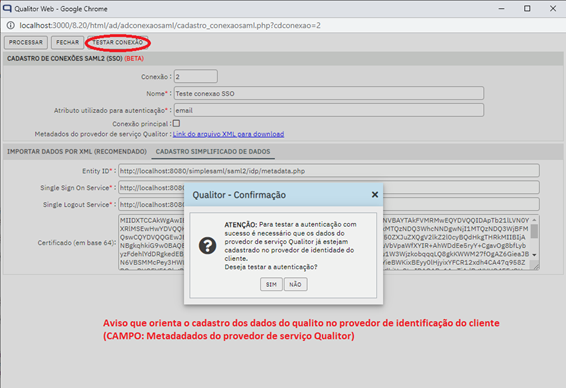Click the 'CADASTRO DE CONEXÕES SAML2 (SSO)' heading
This screenshot has height=388, width=566.
65,58
